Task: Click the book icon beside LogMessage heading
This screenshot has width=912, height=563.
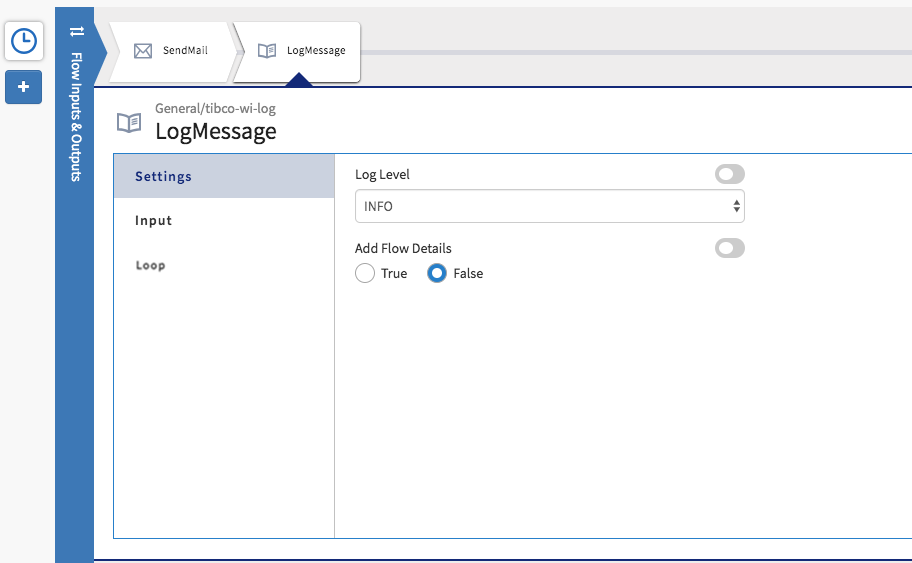Action: coord(129,123)
